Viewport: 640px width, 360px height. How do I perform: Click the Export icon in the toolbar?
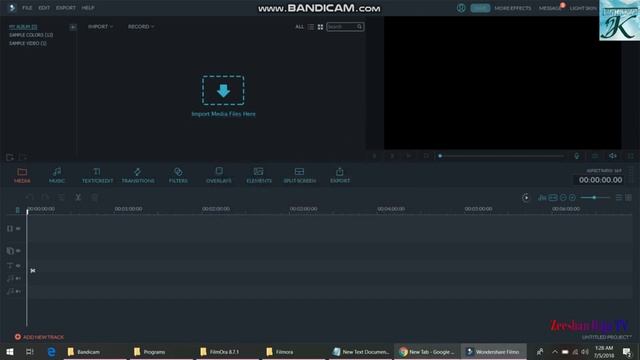coord(340,175)
